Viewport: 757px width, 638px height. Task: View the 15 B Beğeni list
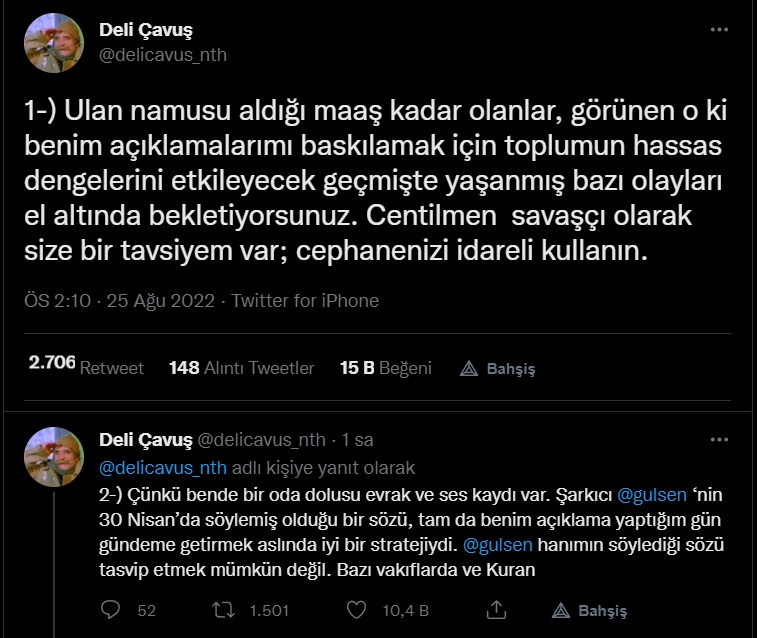[386, 368]
